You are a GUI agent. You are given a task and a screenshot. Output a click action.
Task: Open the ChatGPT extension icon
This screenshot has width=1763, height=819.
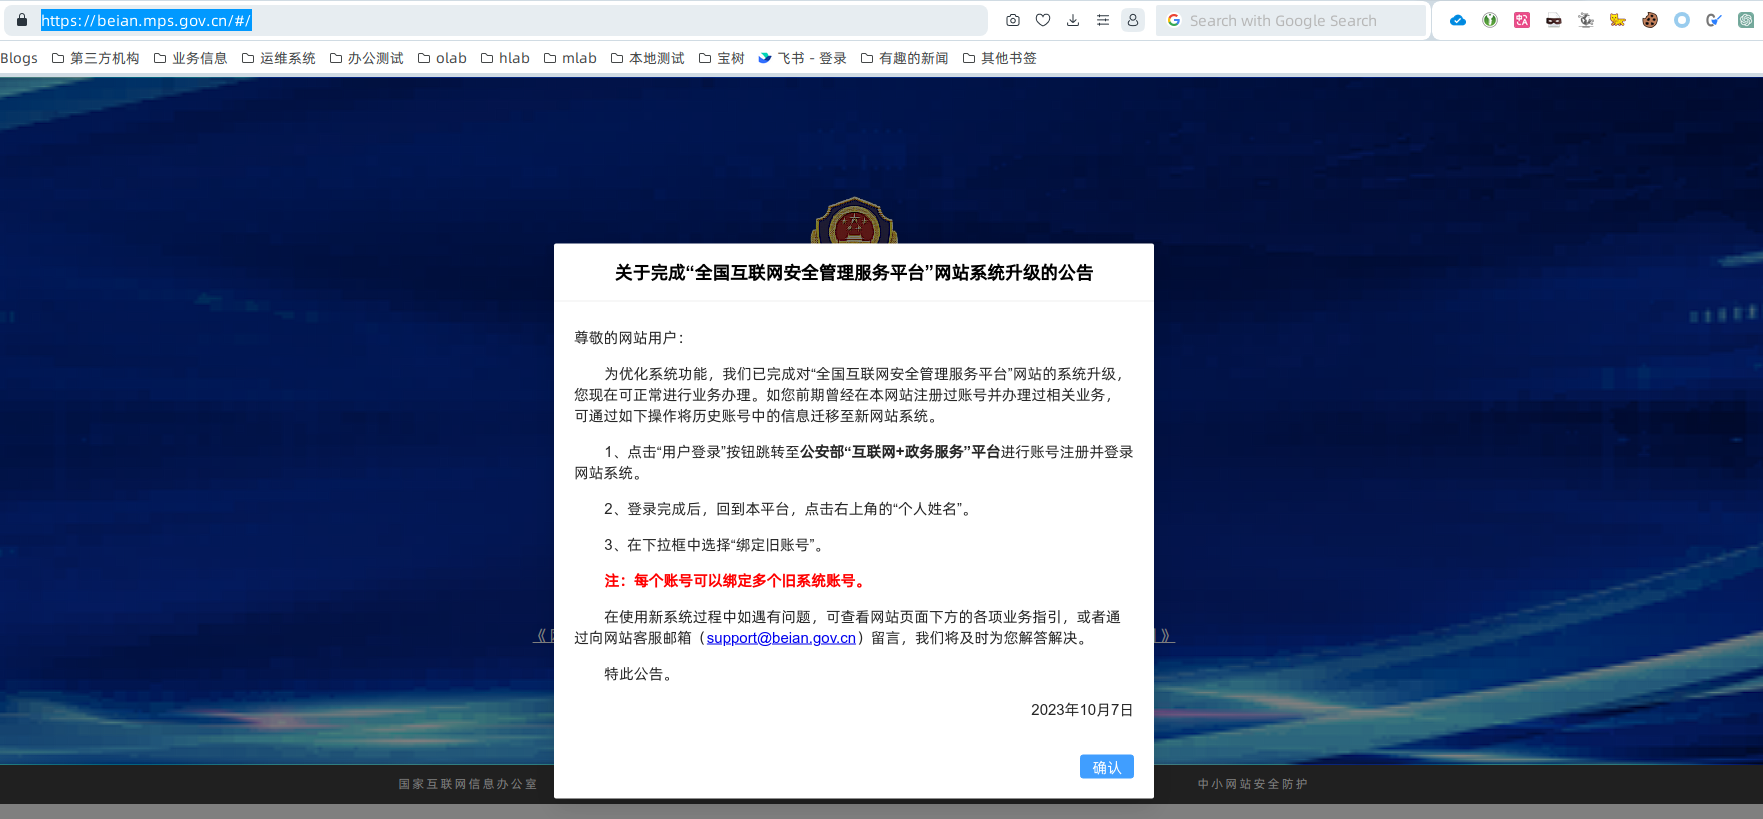click(1746, 20)
